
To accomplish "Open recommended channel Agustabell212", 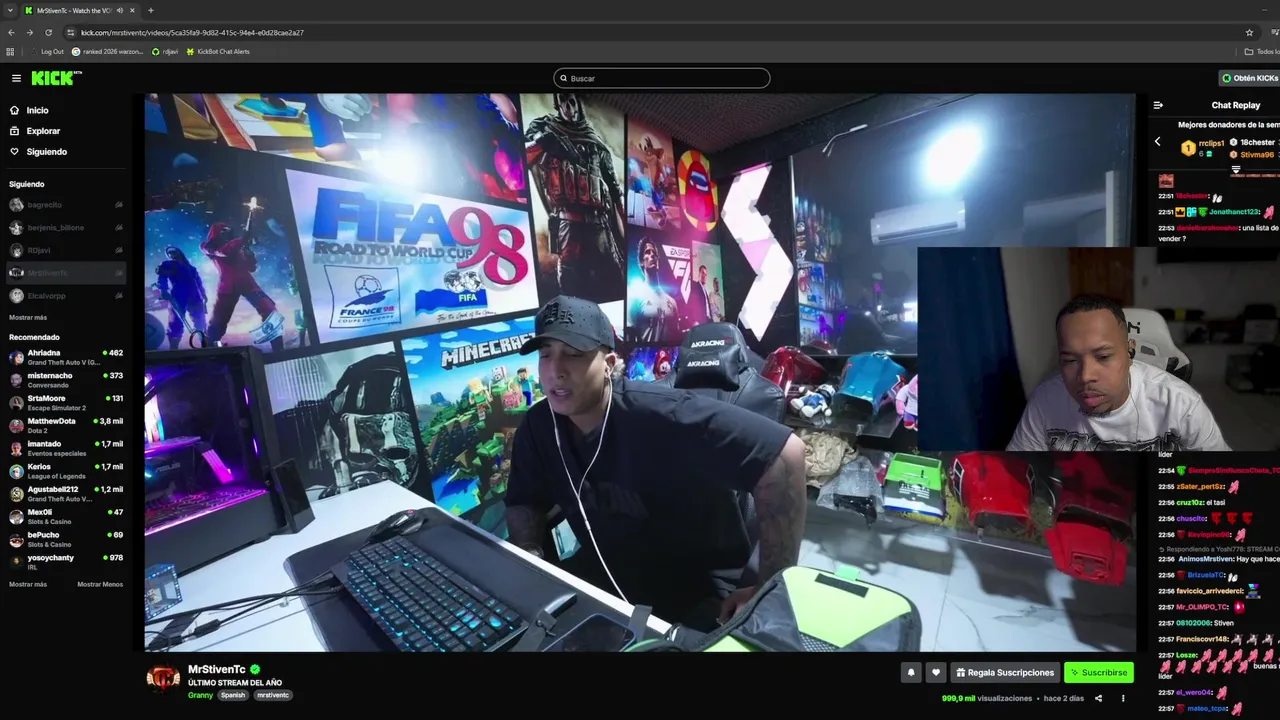I will click(x=64, y=494).
